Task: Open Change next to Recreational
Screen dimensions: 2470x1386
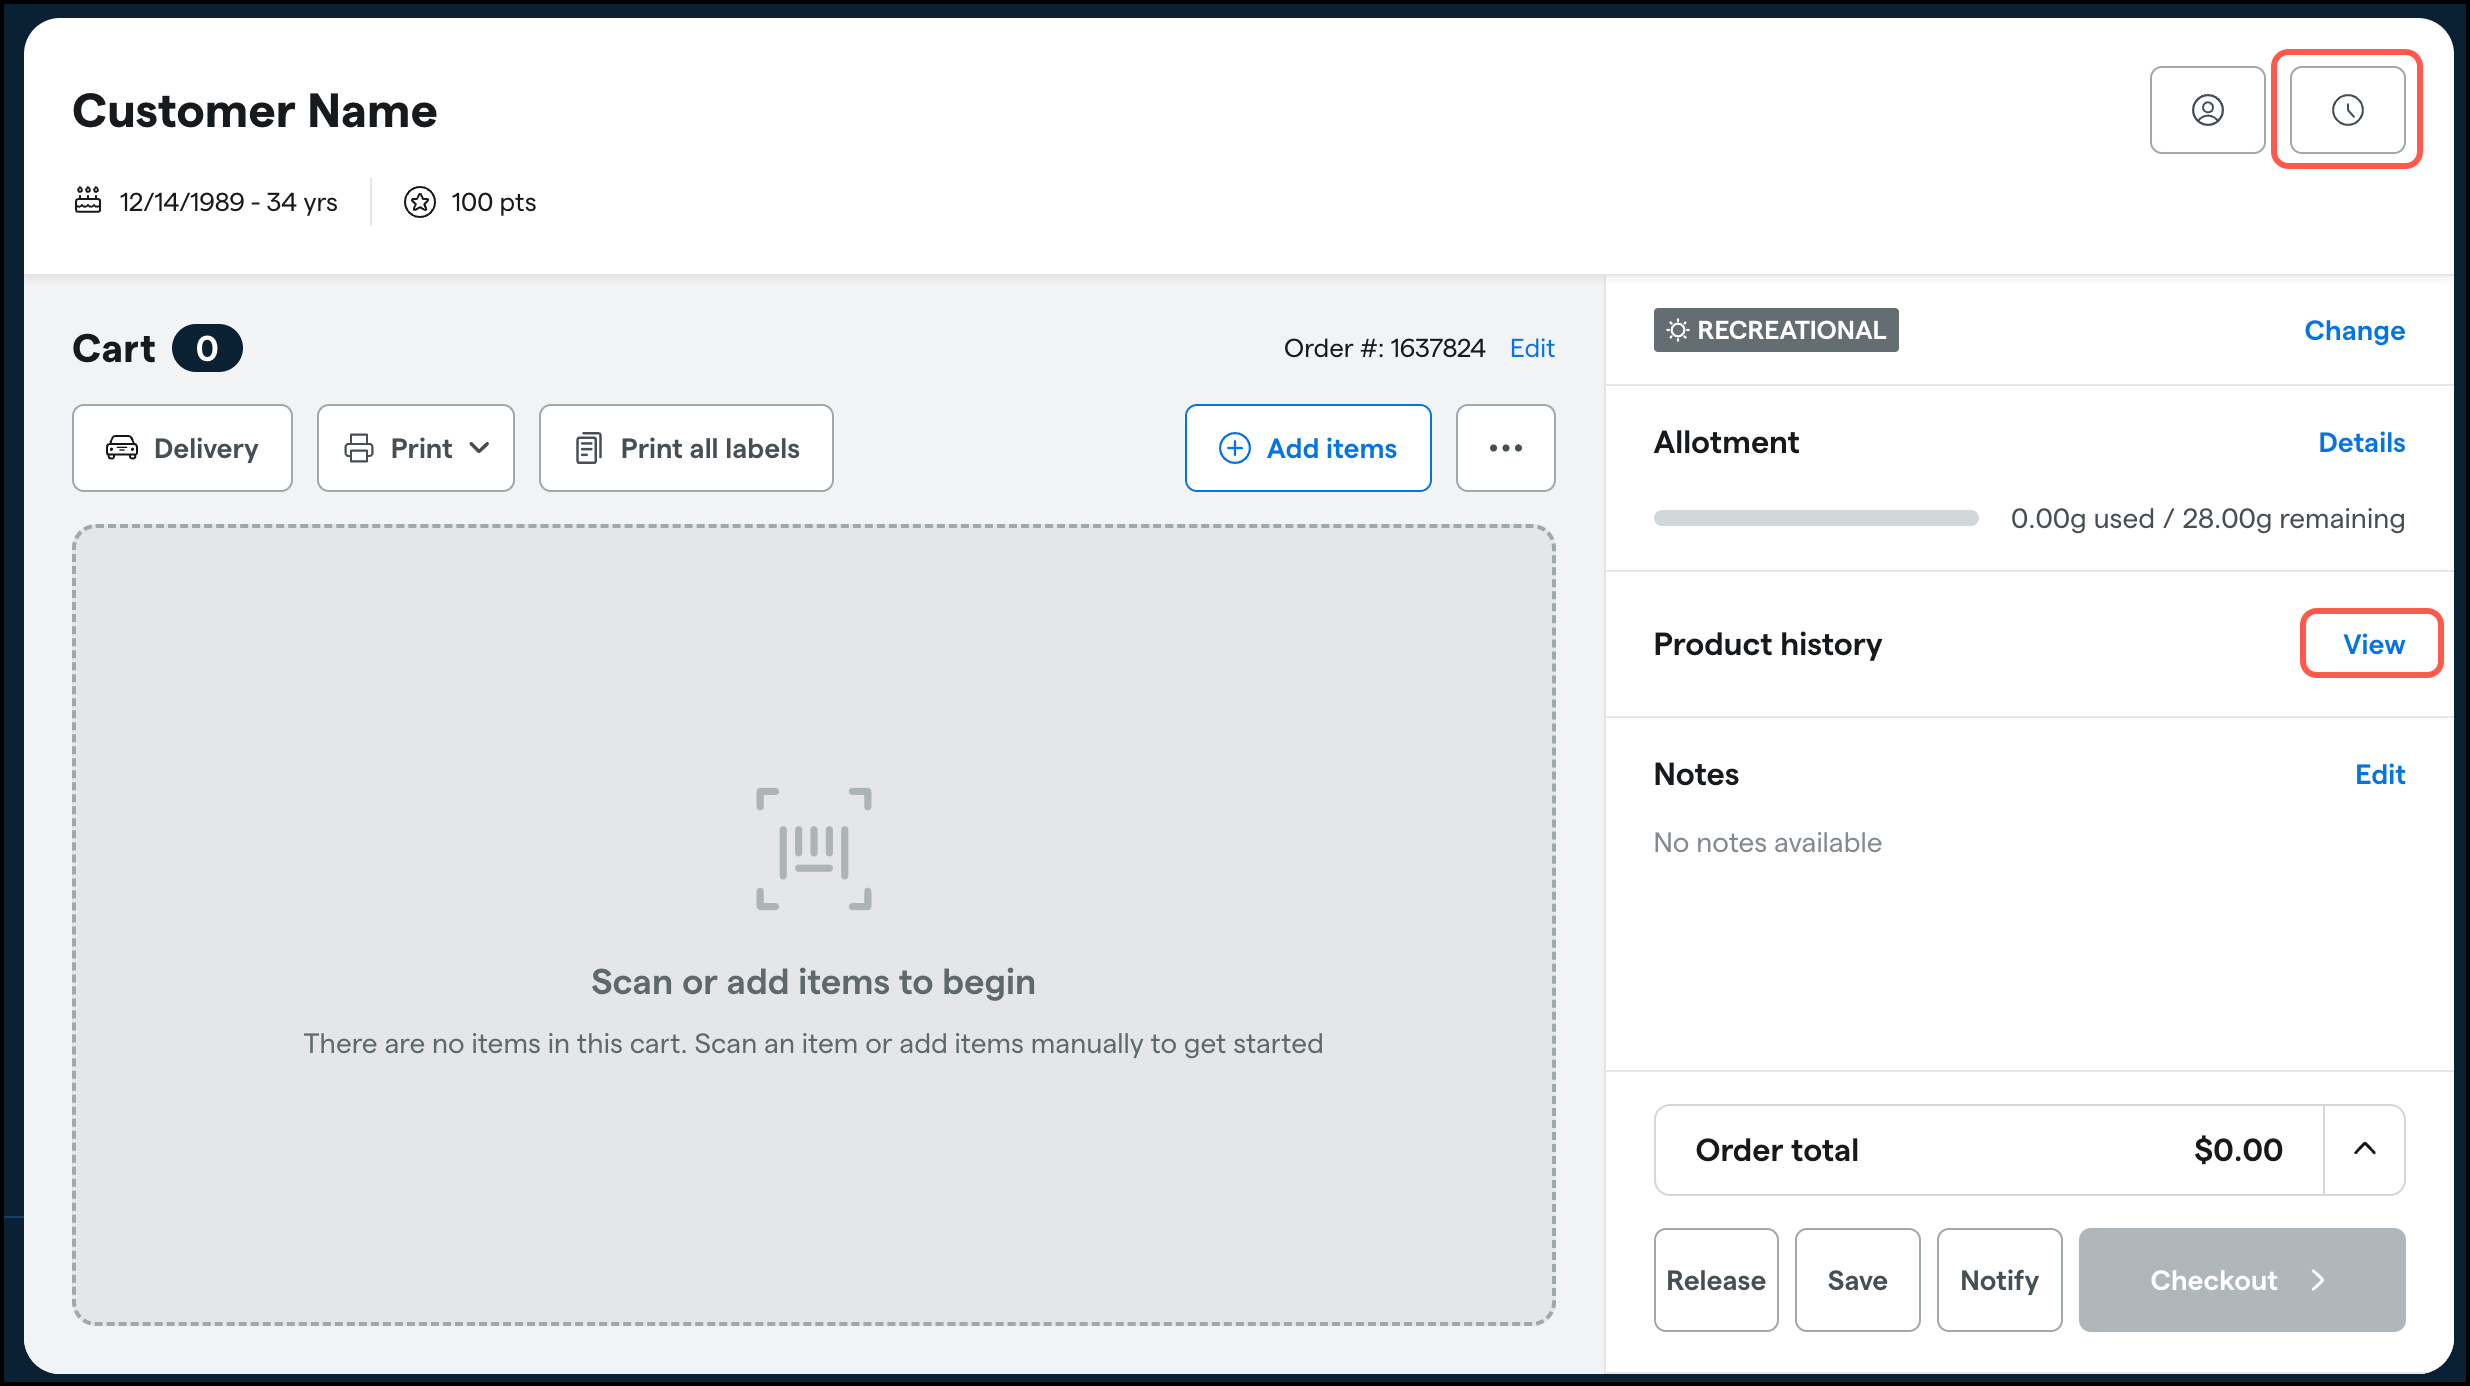Action: pos(2354,330)
